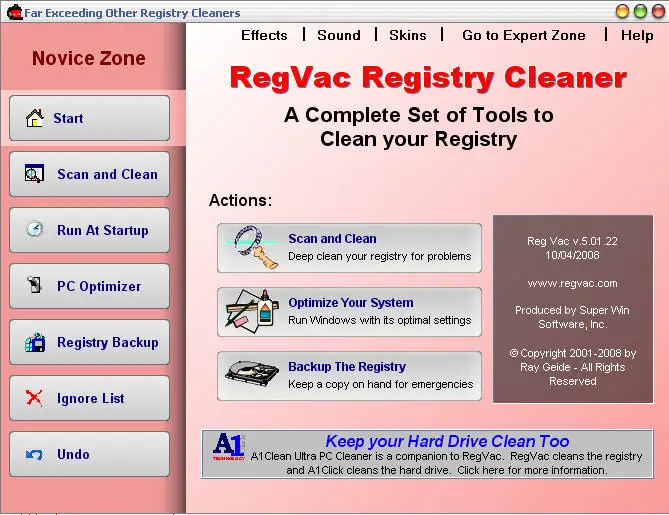This screenshot has height=515, width=669.
Task: Click the green maximize button in title bar
Action: click(640, 11)
